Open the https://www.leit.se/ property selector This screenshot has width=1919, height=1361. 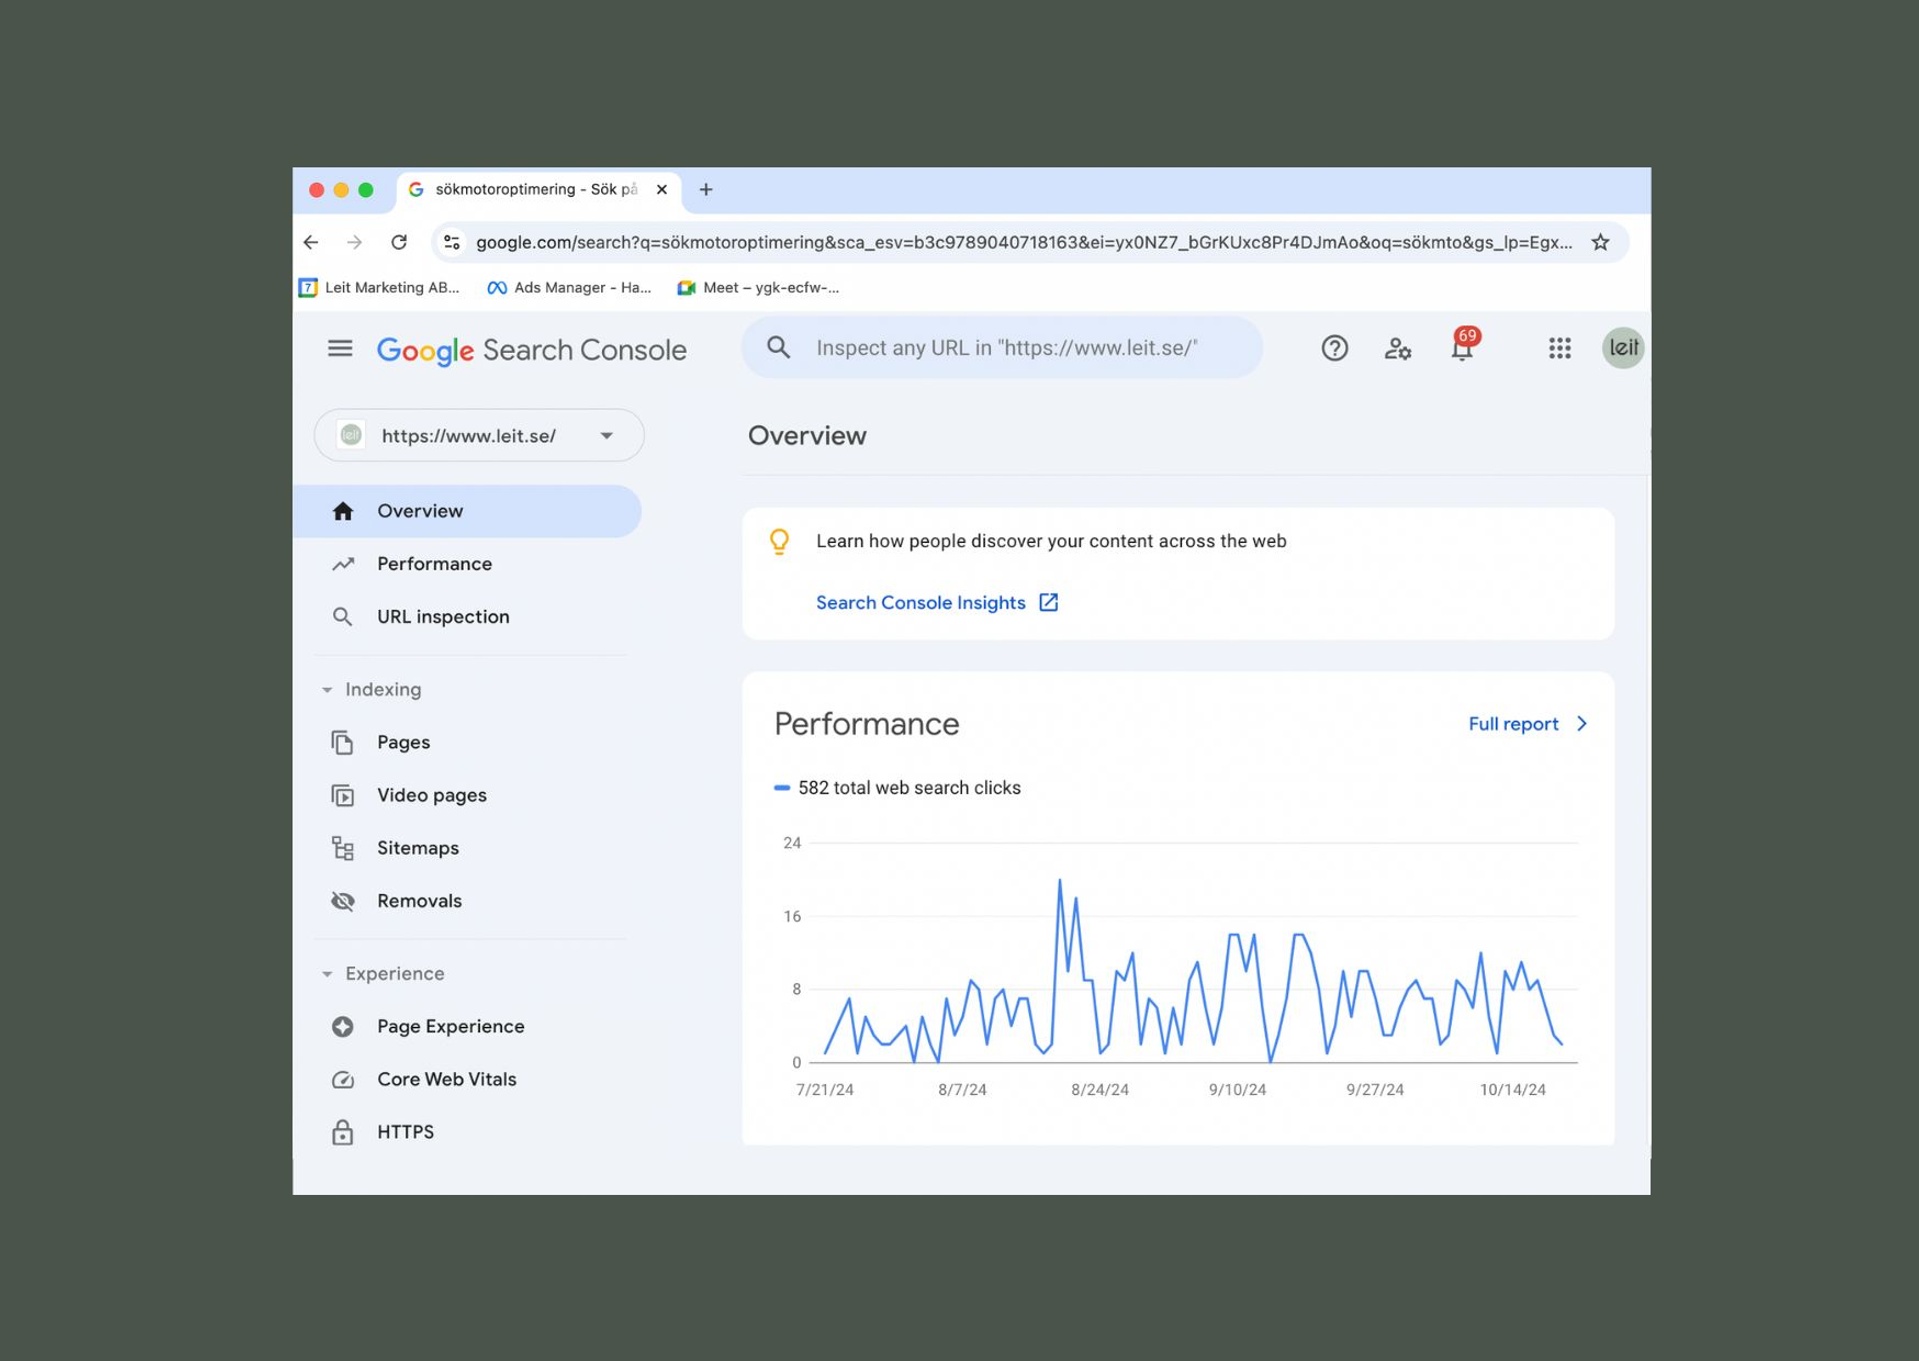pos(479,435)
